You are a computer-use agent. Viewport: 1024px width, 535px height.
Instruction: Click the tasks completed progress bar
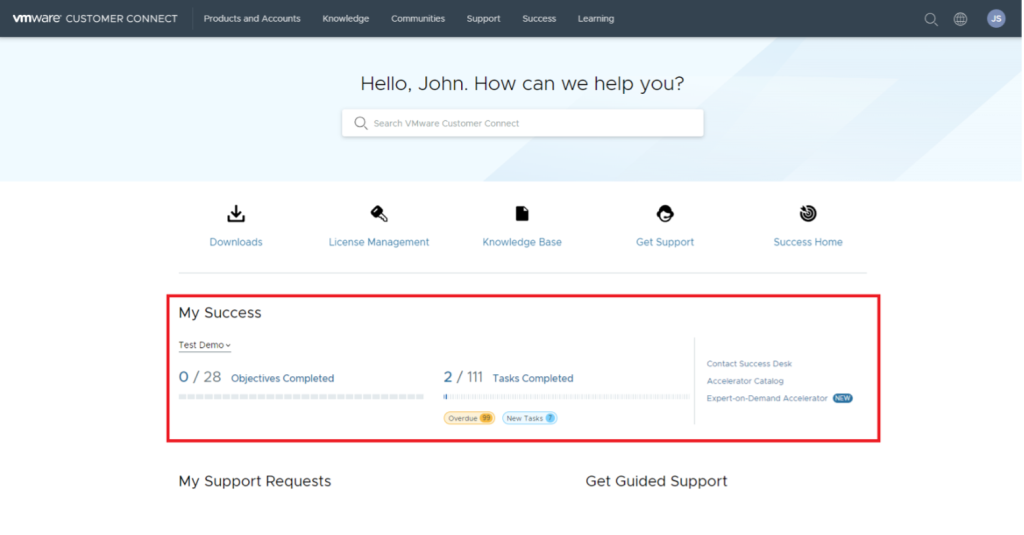point(566,397)
